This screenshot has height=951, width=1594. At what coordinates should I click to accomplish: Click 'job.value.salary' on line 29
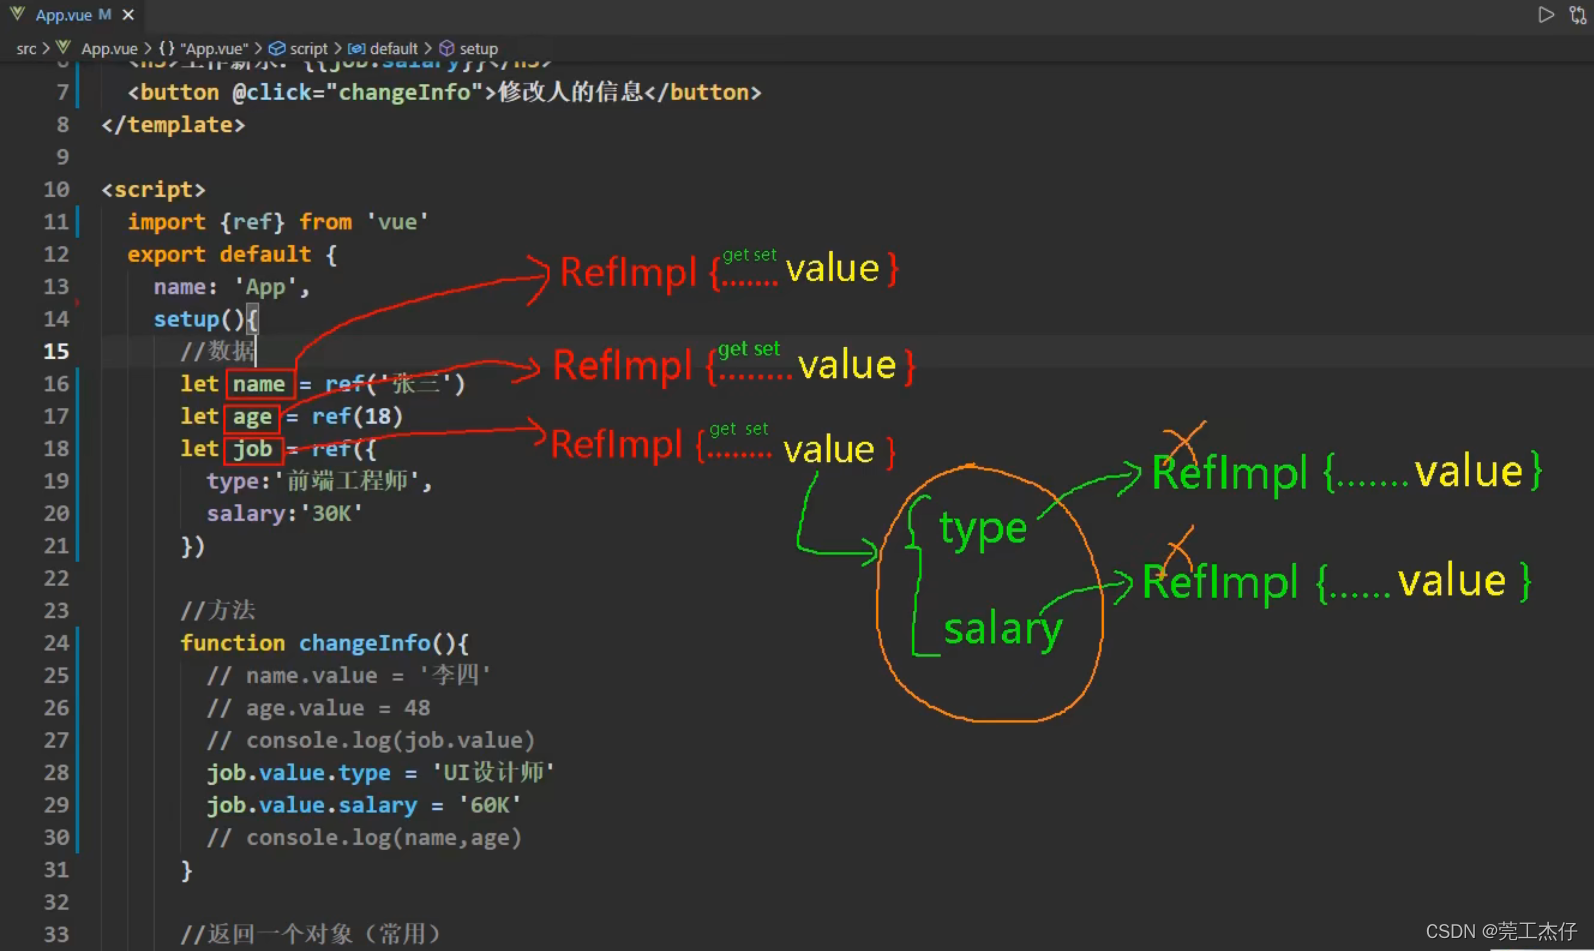(312, 805)
